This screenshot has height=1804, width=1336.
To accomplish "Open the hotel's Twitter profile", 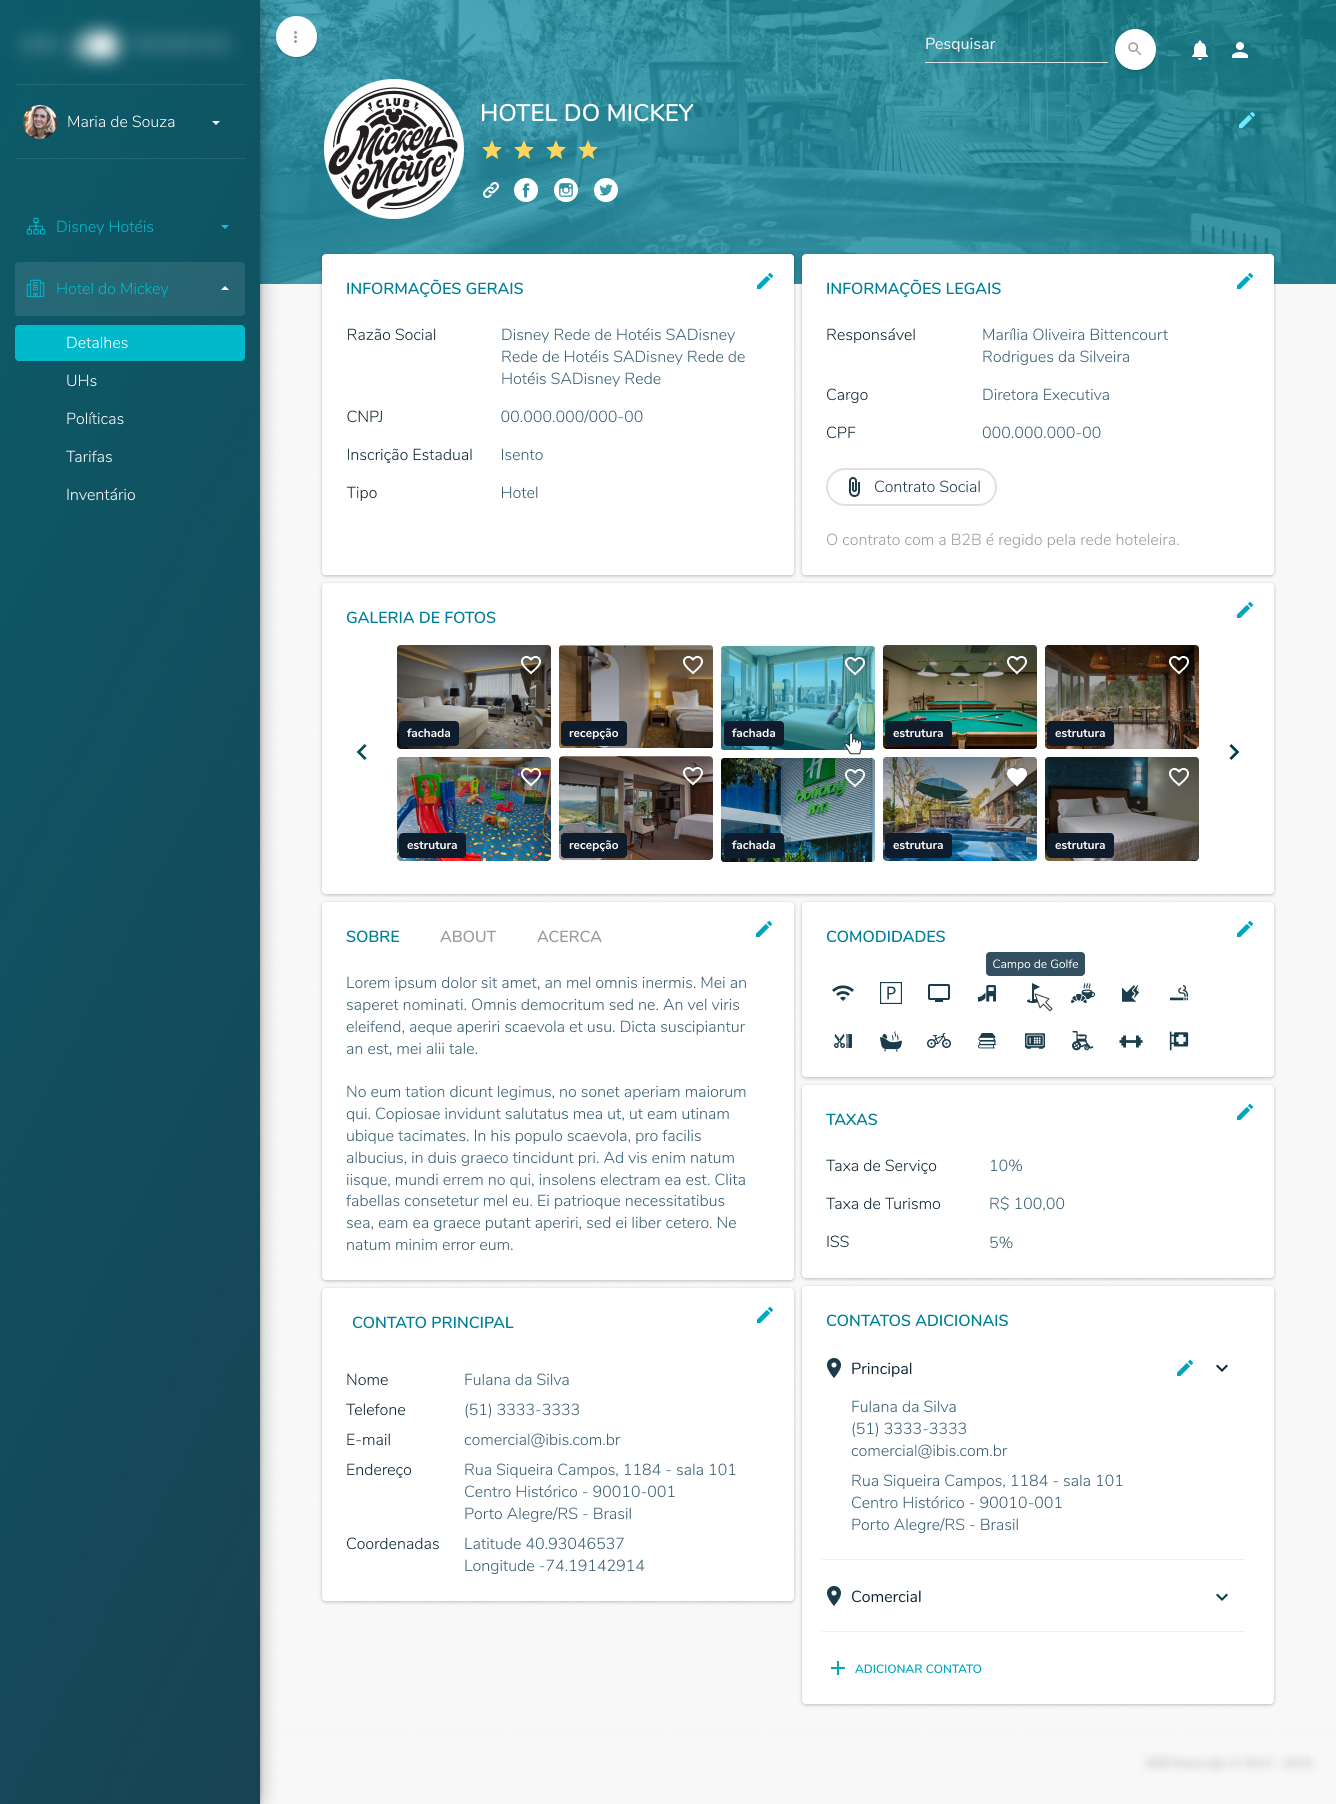I will [x=606, y=190].
